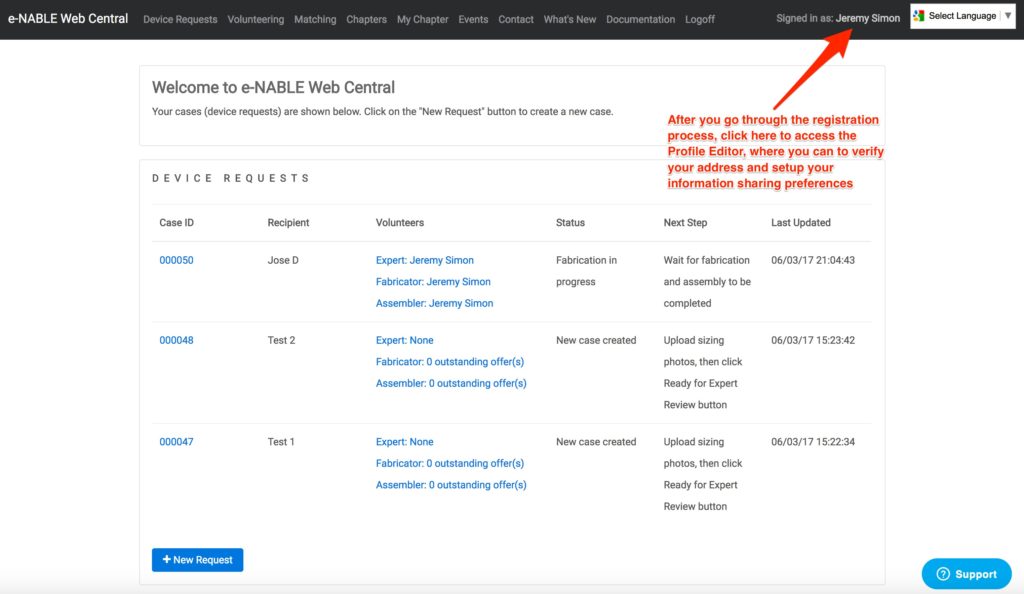1024x594 pixels.
Task: Click Expert: None for case 000047
Action: [404, 442]
